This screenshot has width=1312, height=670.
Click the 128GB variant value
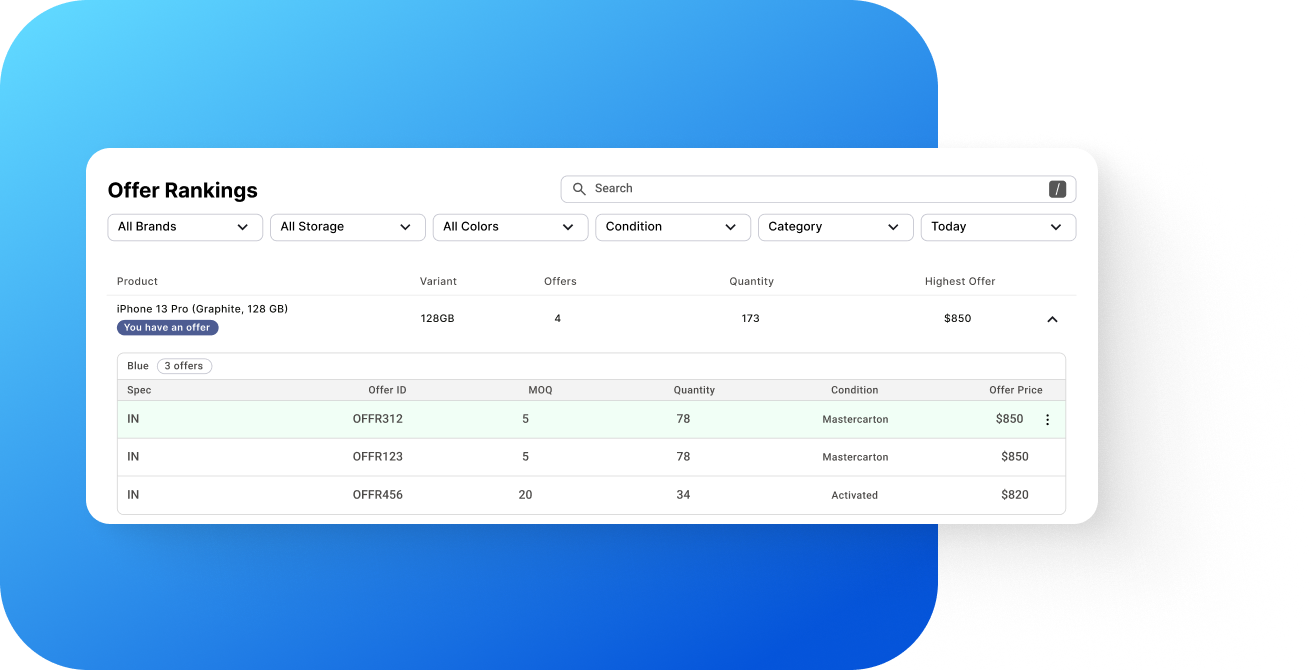(x=437, y=319)
